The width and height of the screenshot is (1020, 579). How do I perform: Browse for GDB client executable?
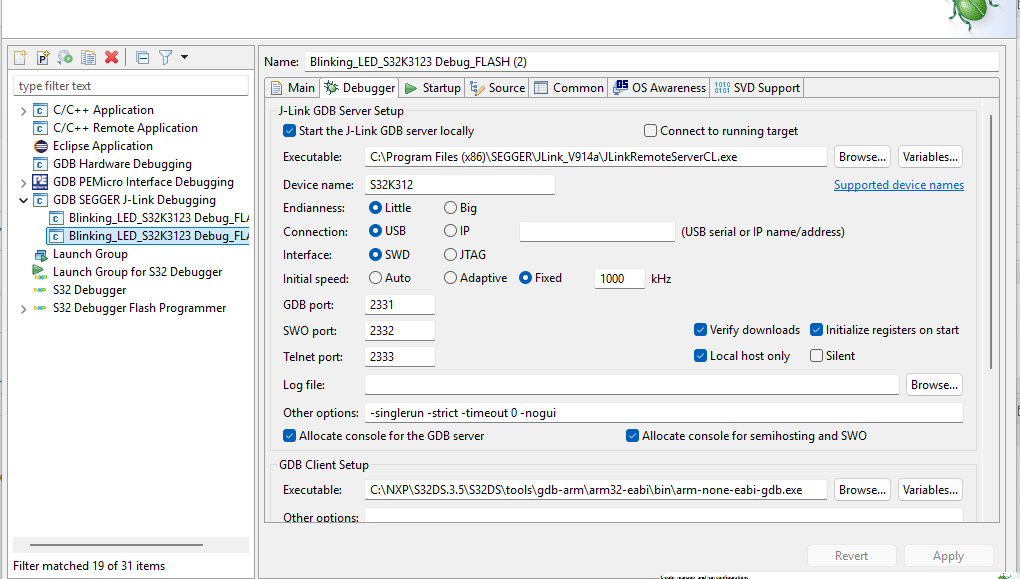pos(862,490)
